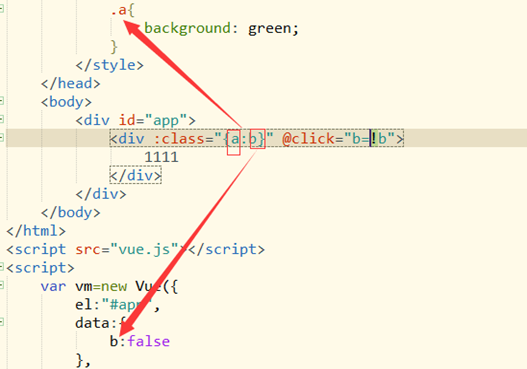Click the "</div>" tag just above "</body>"
The width and height of the screenshot is (527, 369).
pos(101,194)
